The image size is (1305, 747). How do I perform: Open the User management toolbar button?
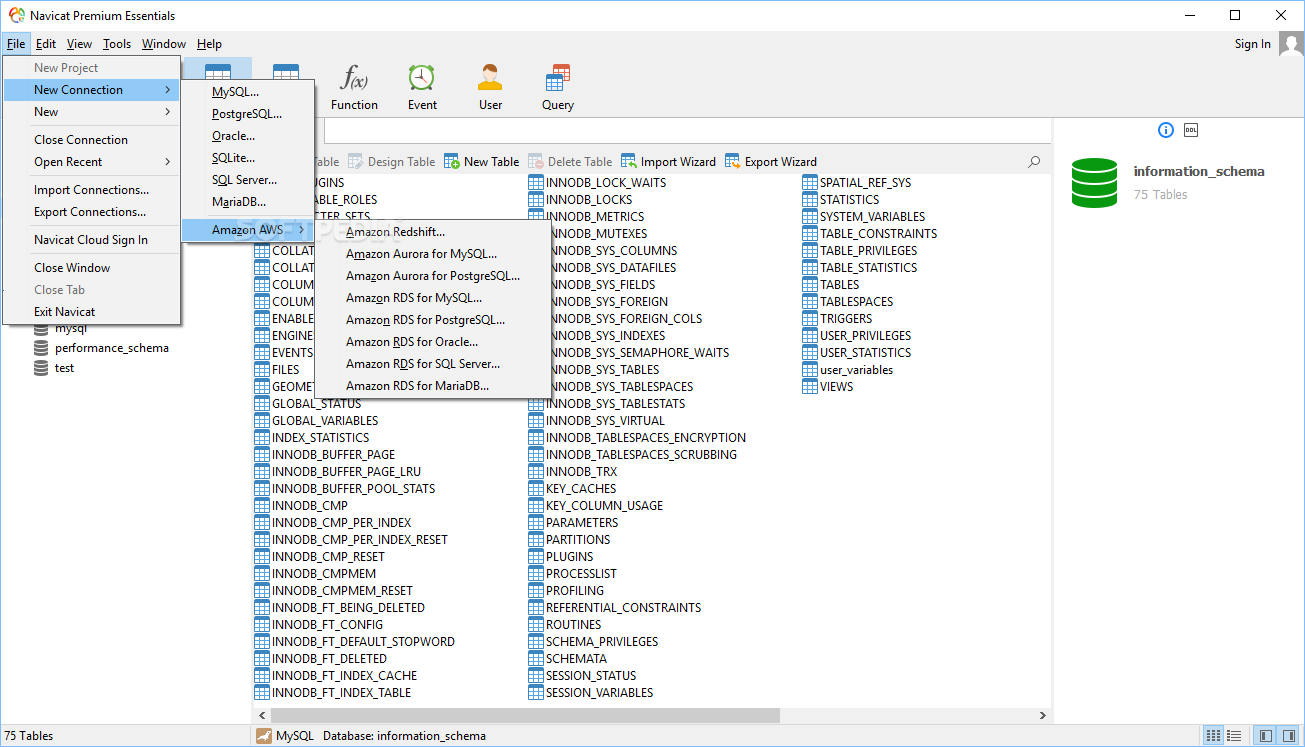(490, 87)
